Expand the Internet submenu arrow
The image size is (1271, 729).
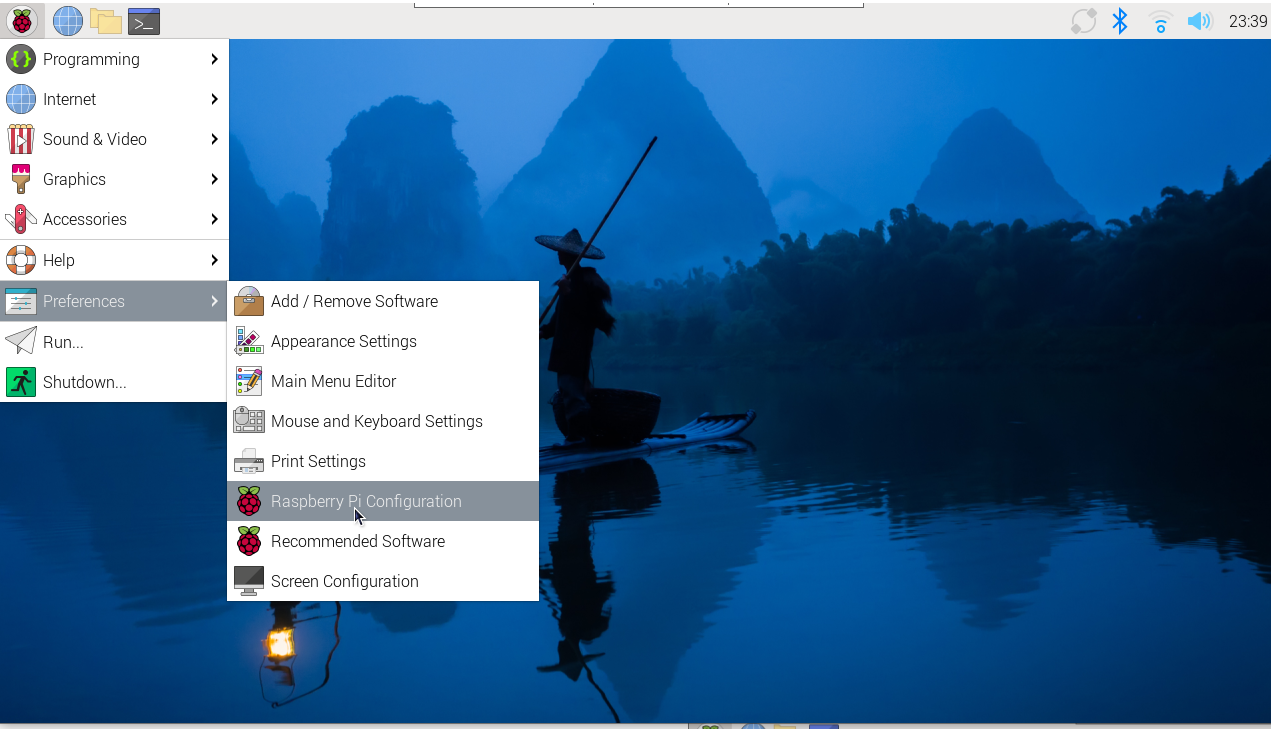(214, 99)
